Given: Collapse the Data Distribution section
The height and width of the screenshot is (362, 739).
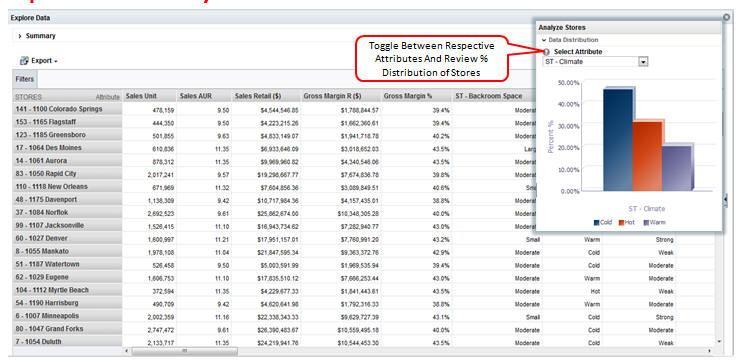Looking at the screenshot, I should point(544,41).
